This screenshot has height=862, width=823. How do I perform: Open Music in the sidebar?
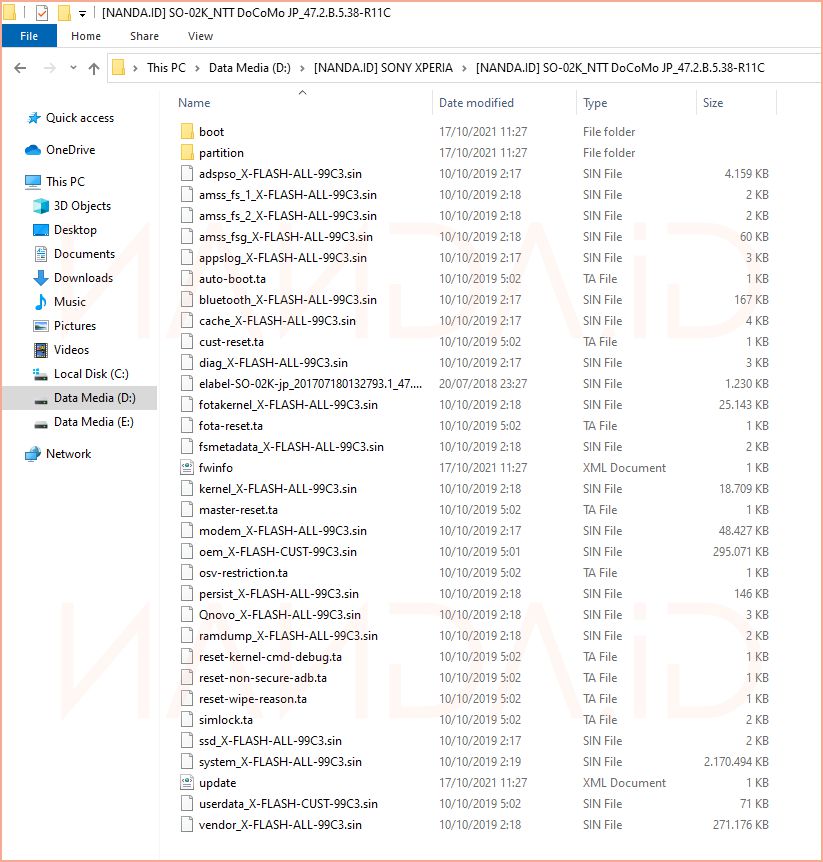coord(69,302)
